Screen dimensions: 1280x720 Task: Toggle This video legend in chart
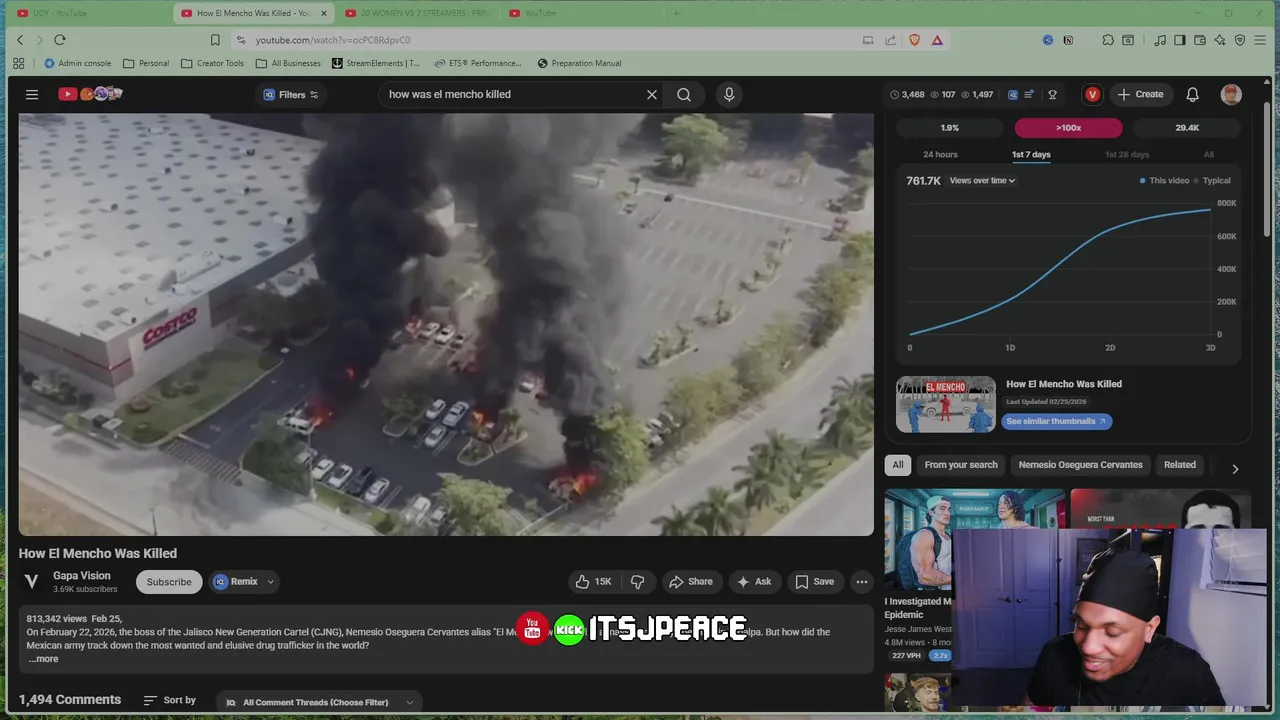1165,181
